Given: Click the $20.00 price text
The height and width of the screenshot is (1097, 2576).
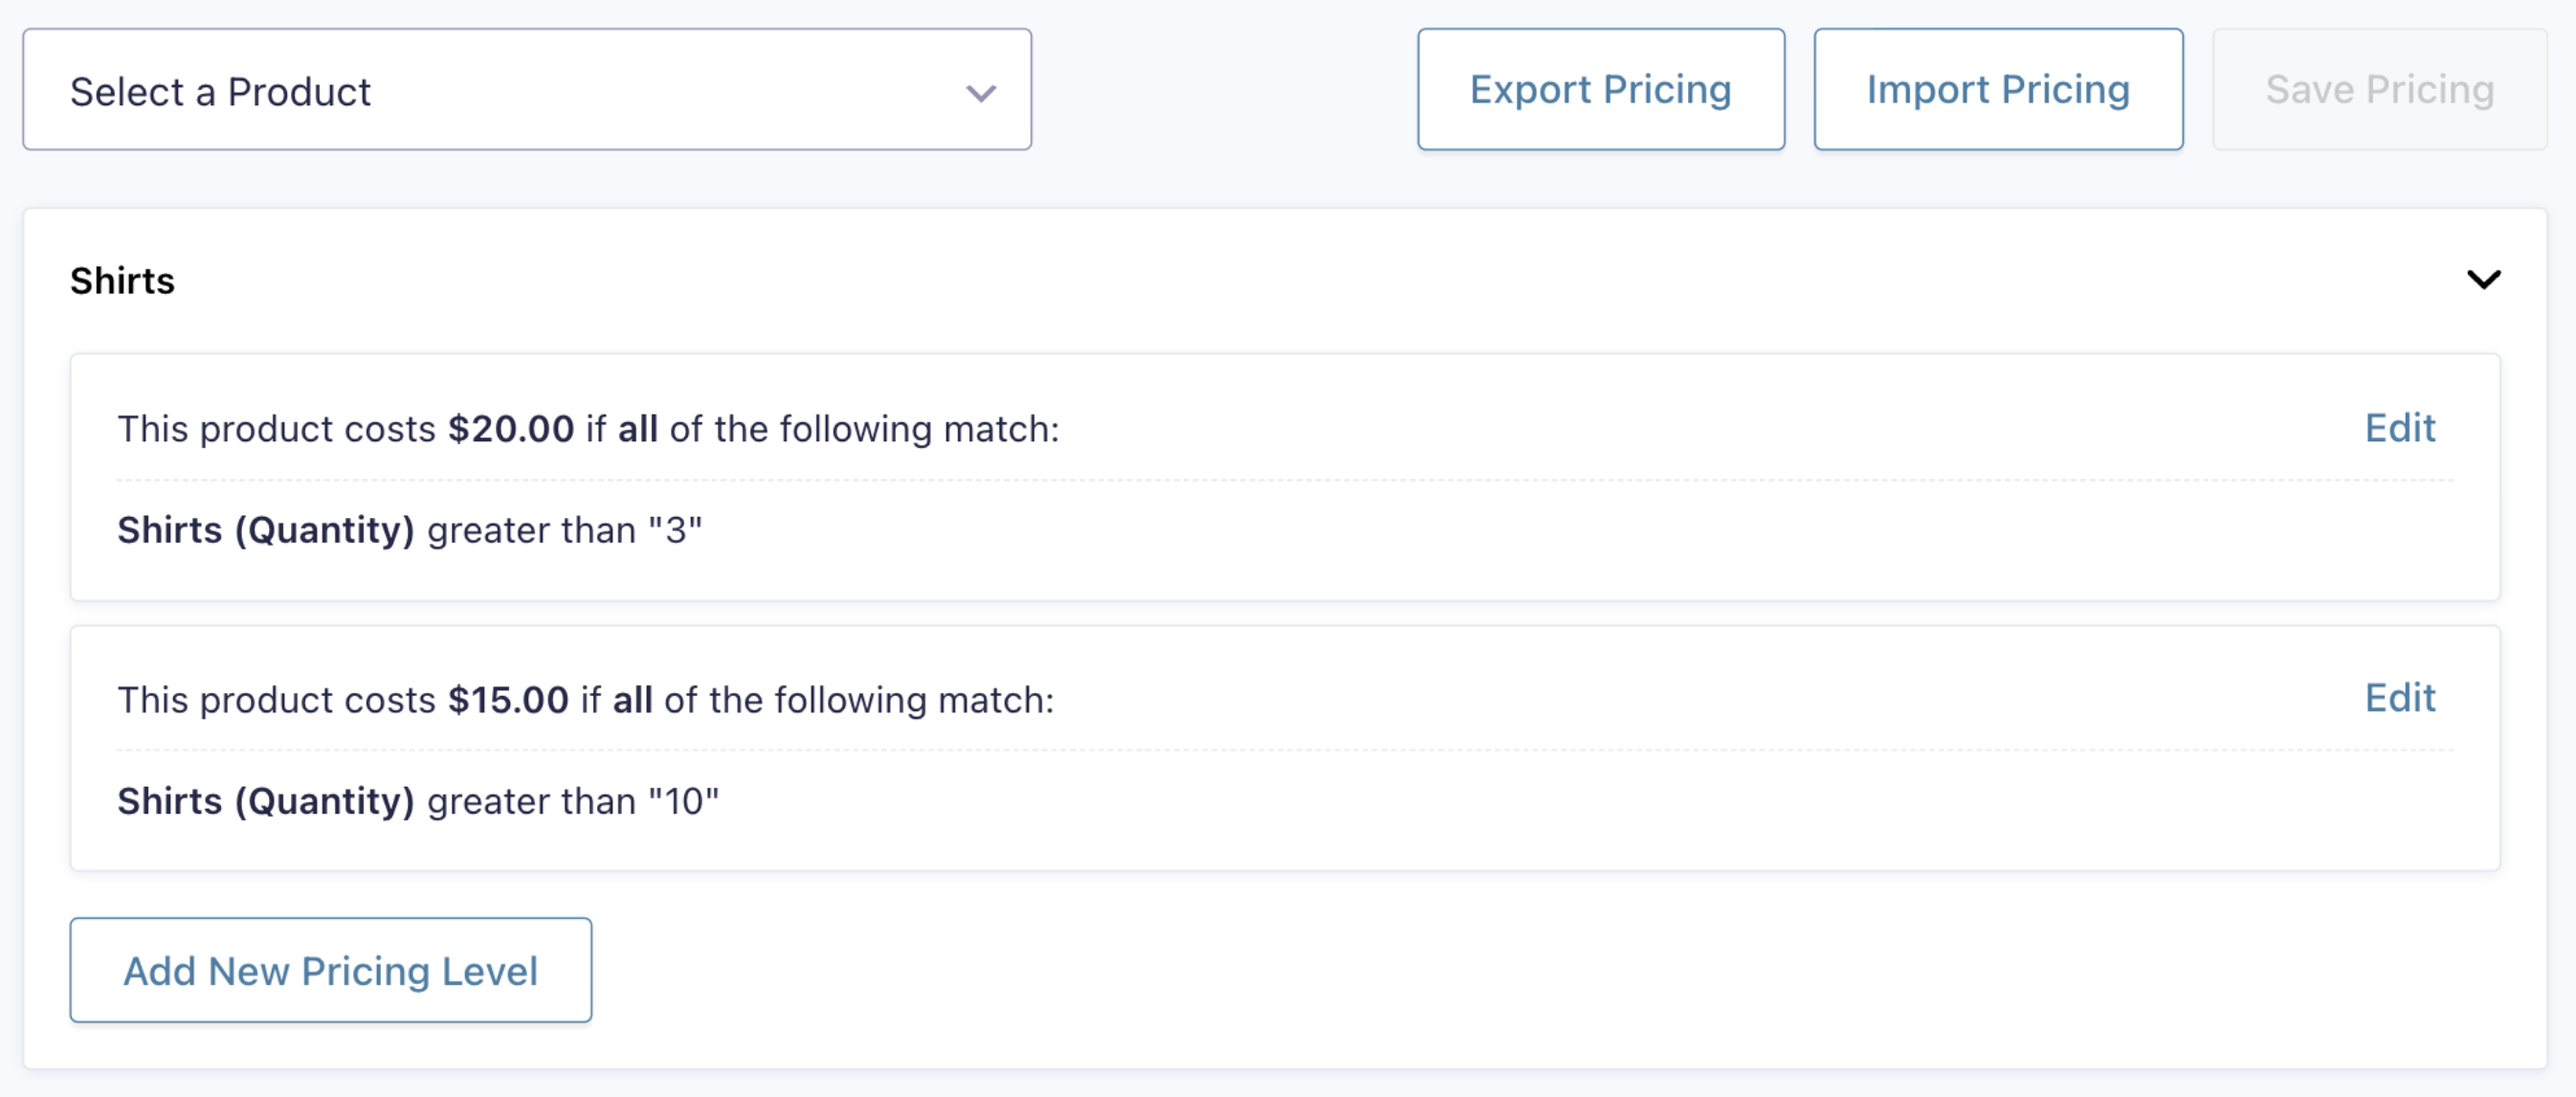Looking at the screenshot, I should (511, 429).
